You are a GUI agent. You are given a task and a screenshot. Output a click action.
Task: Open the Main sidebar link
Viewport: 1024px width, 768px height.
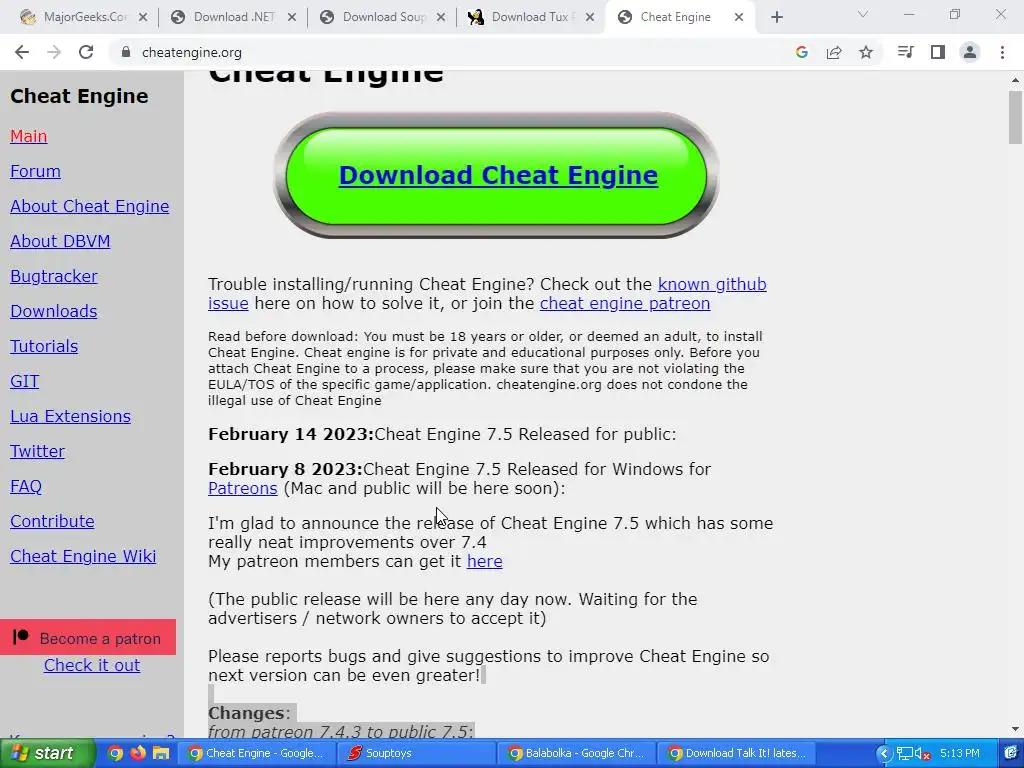29,136
